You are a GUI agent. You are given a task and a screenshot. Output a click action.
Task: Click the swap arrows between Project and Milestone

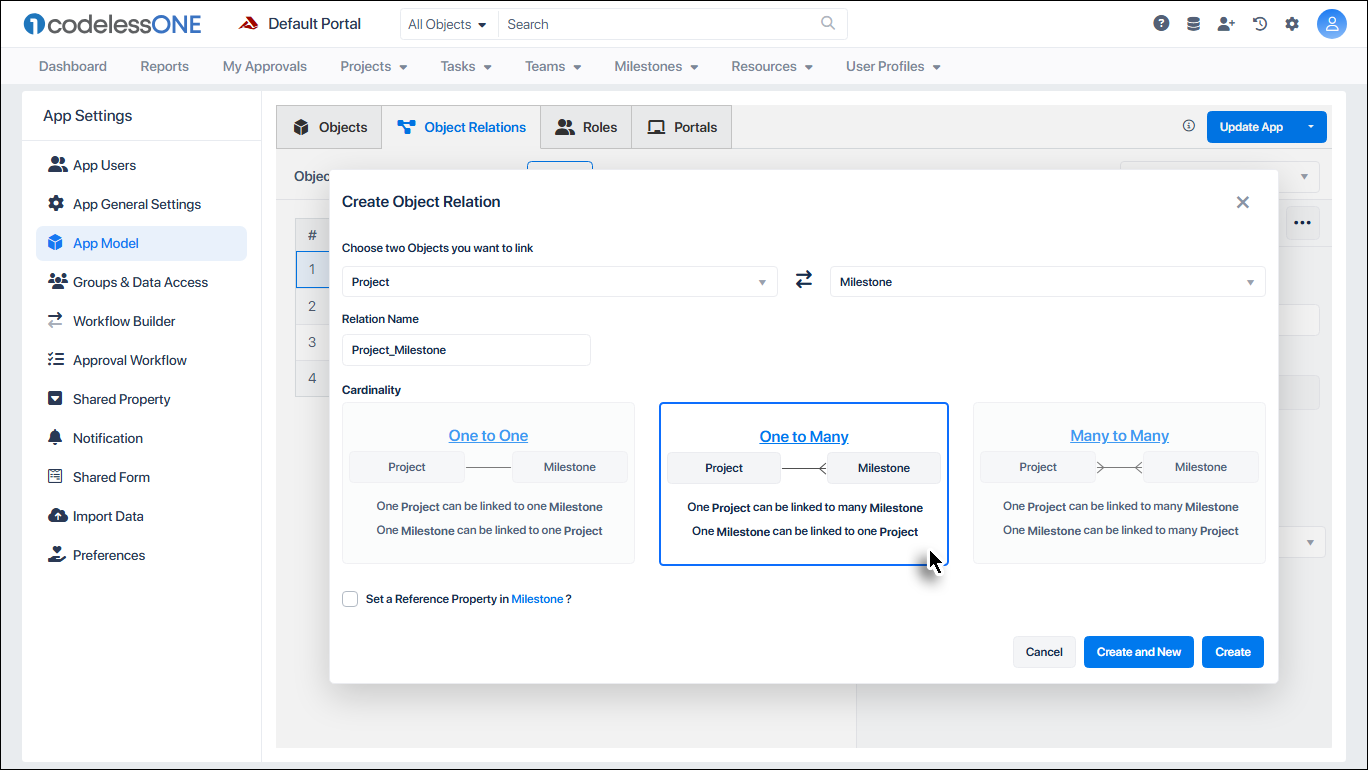803,281
